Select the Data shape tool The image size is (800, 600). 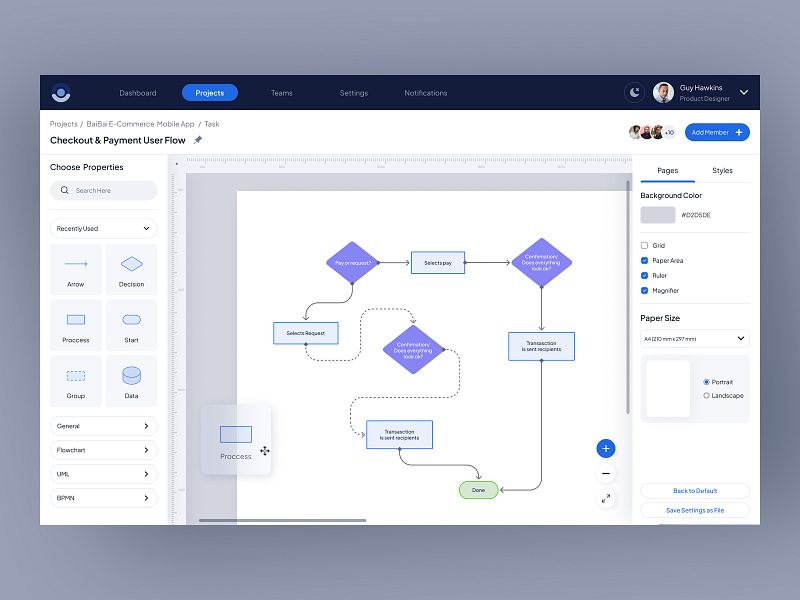tap(131, 380)
